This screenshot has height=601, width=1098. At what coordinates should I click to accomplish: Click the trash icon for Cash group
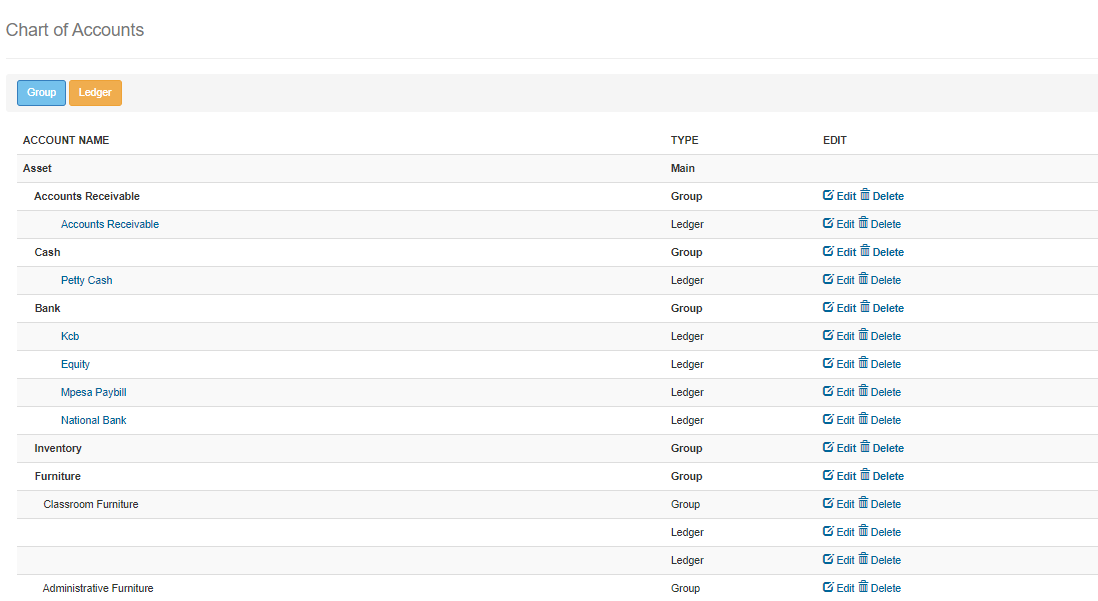pyautogui.click(x=865, y=251)
